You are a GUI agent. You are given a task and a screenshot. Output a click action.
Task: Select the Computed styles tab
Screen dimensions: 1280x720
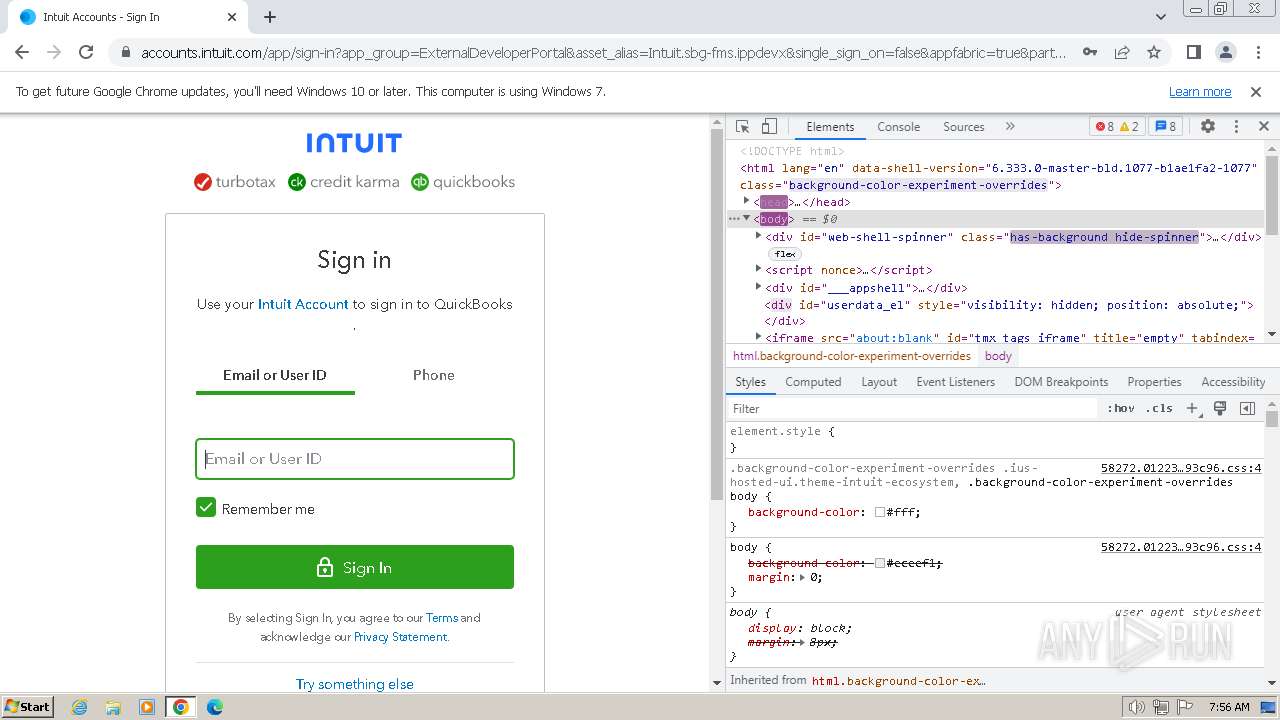click(x=813, y=382)
